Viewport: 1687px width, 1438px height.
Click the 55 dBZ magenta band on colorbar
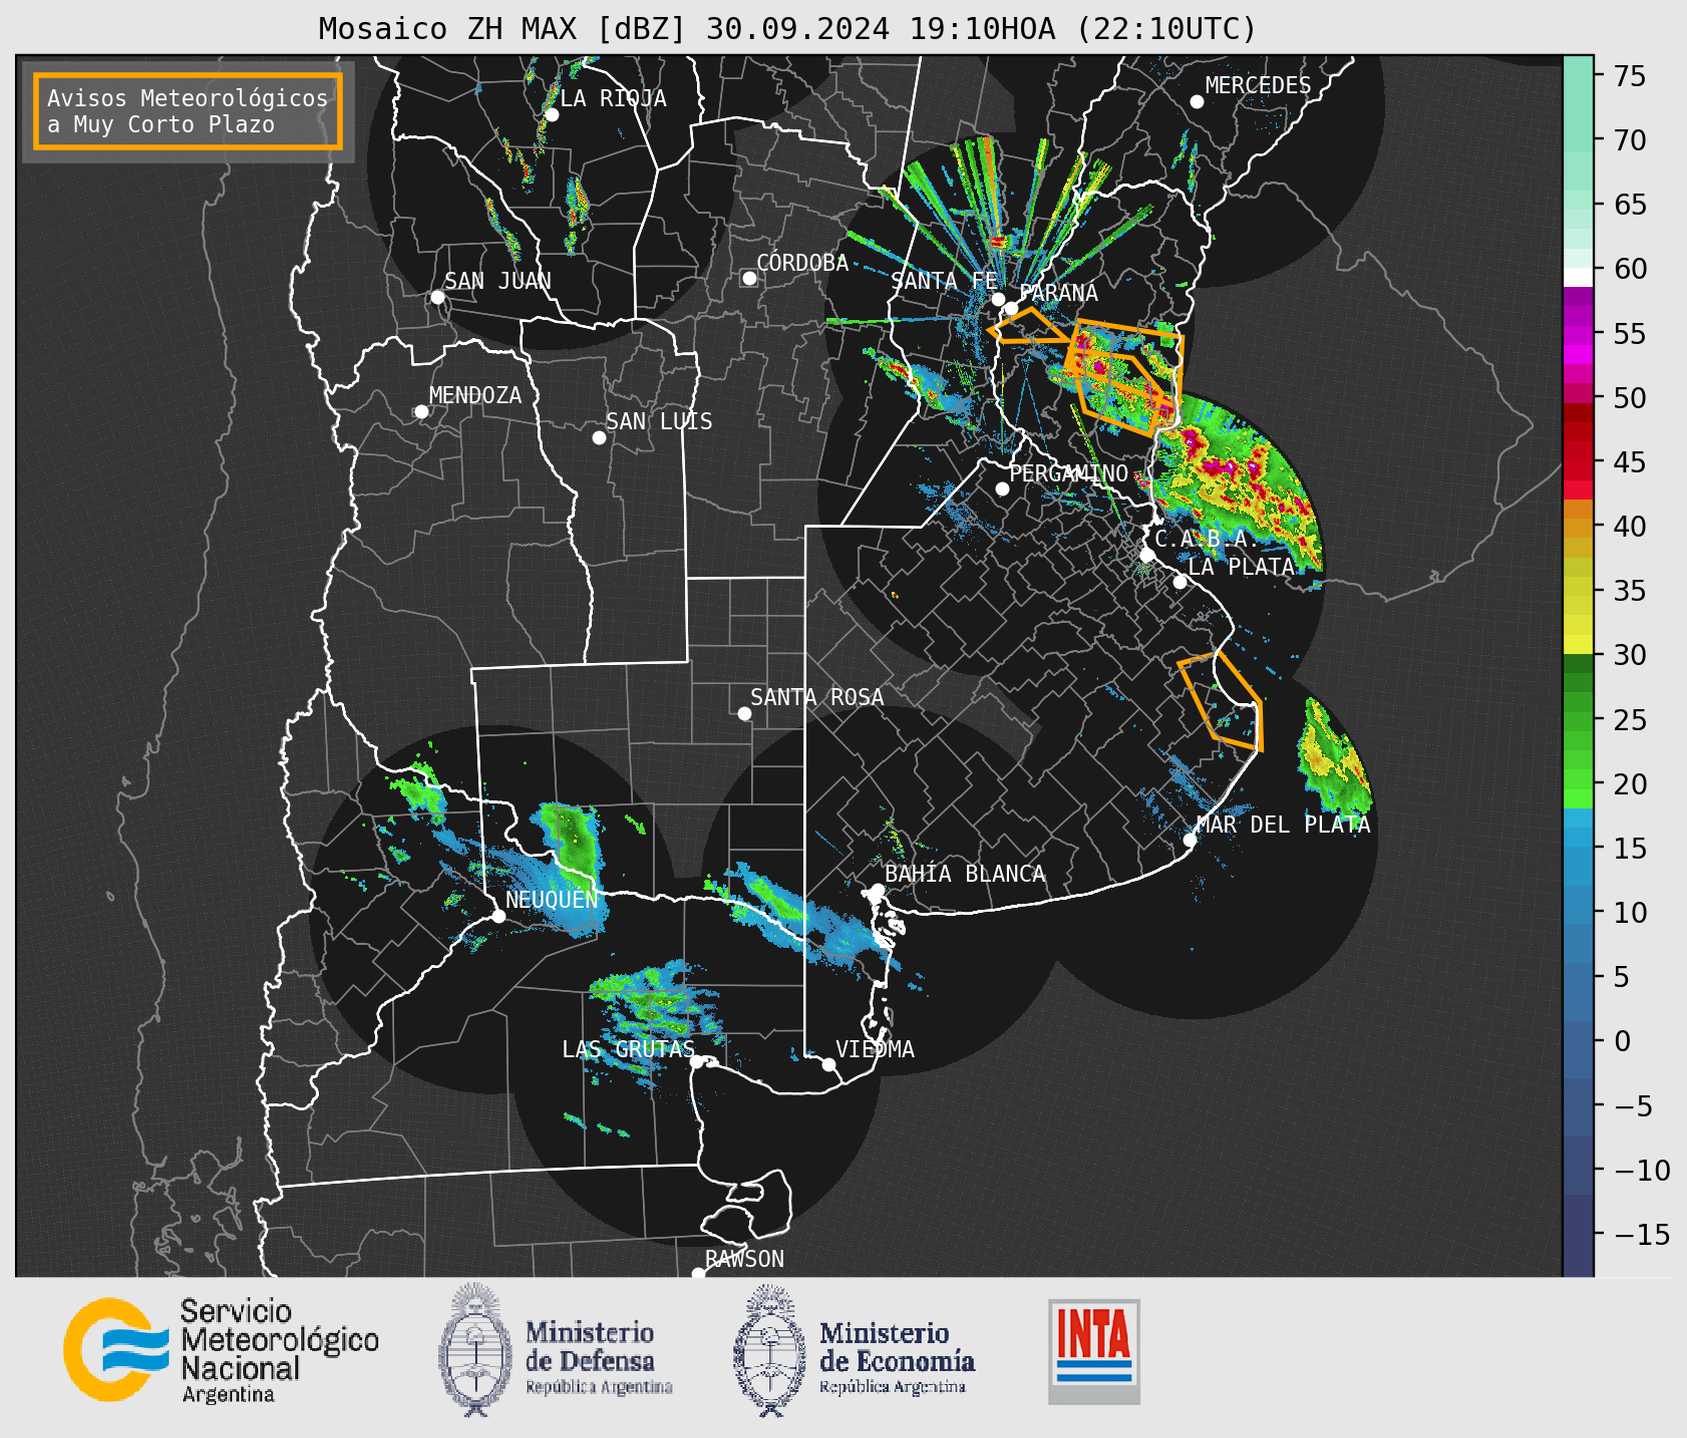coord(1578,333)
